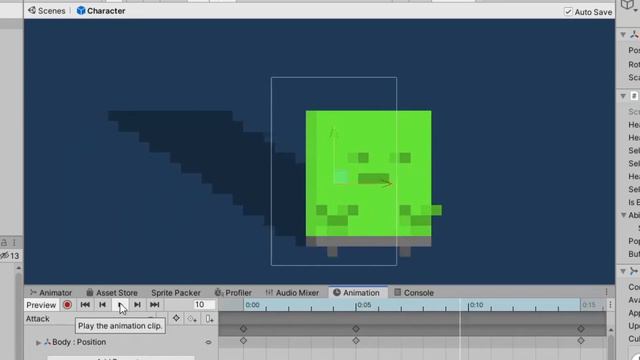Viewport: 640px width, 360px height.
Task: Click the lock icon in left panel
Action: click(4, 242)
